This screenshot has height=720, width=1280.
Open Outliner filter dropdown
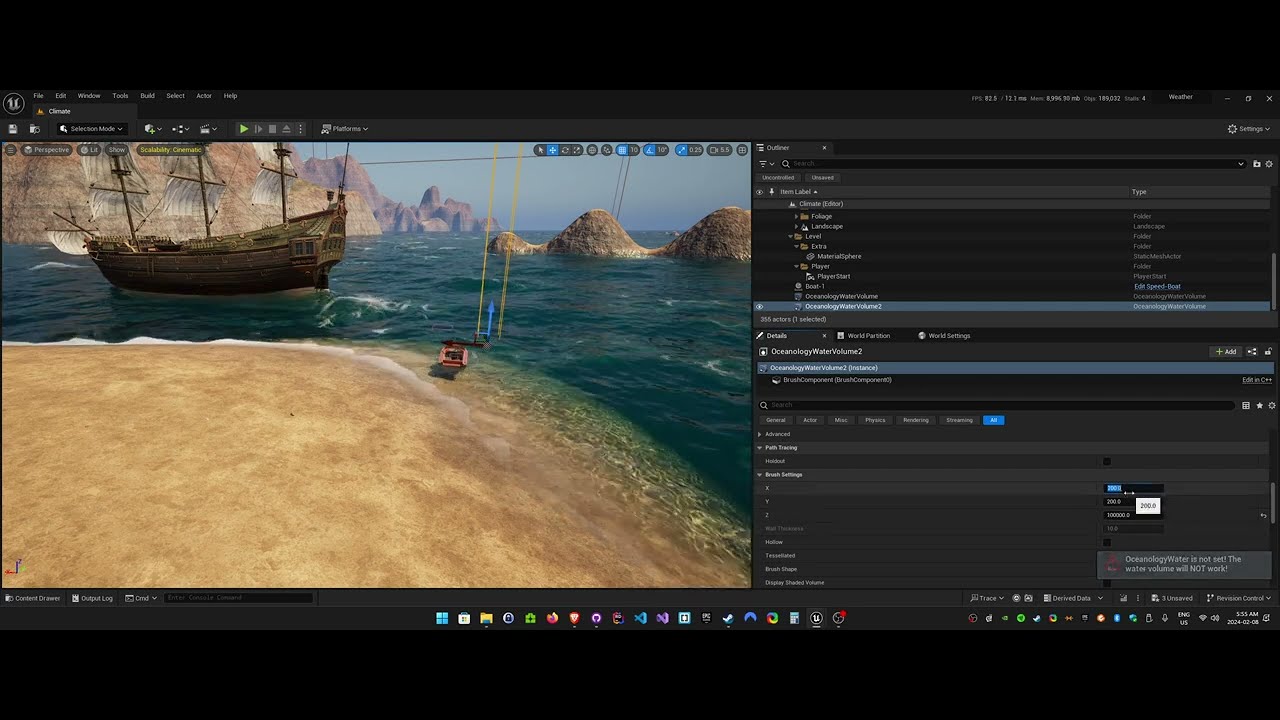(x=765, y=164)
